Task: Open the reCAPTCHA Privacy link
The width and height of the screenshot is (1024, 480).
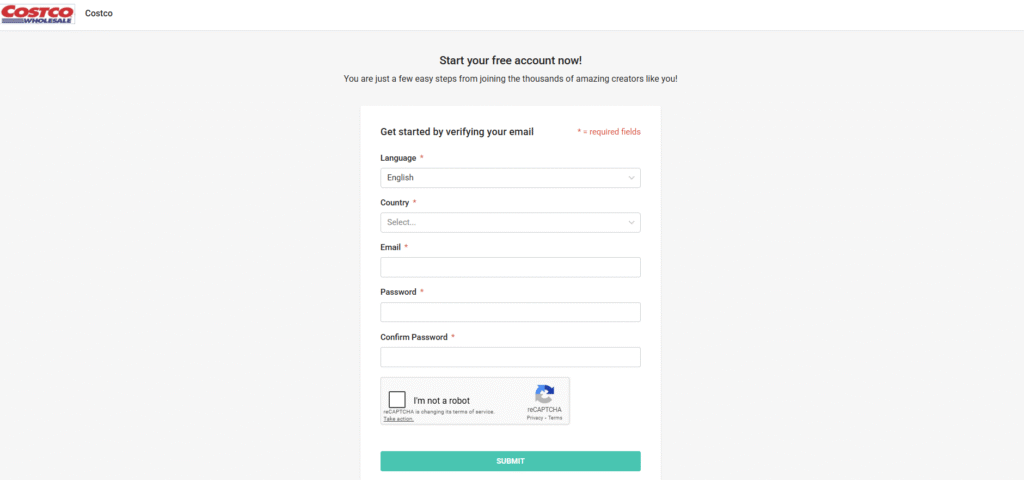Action: click(x=534, y=418)
